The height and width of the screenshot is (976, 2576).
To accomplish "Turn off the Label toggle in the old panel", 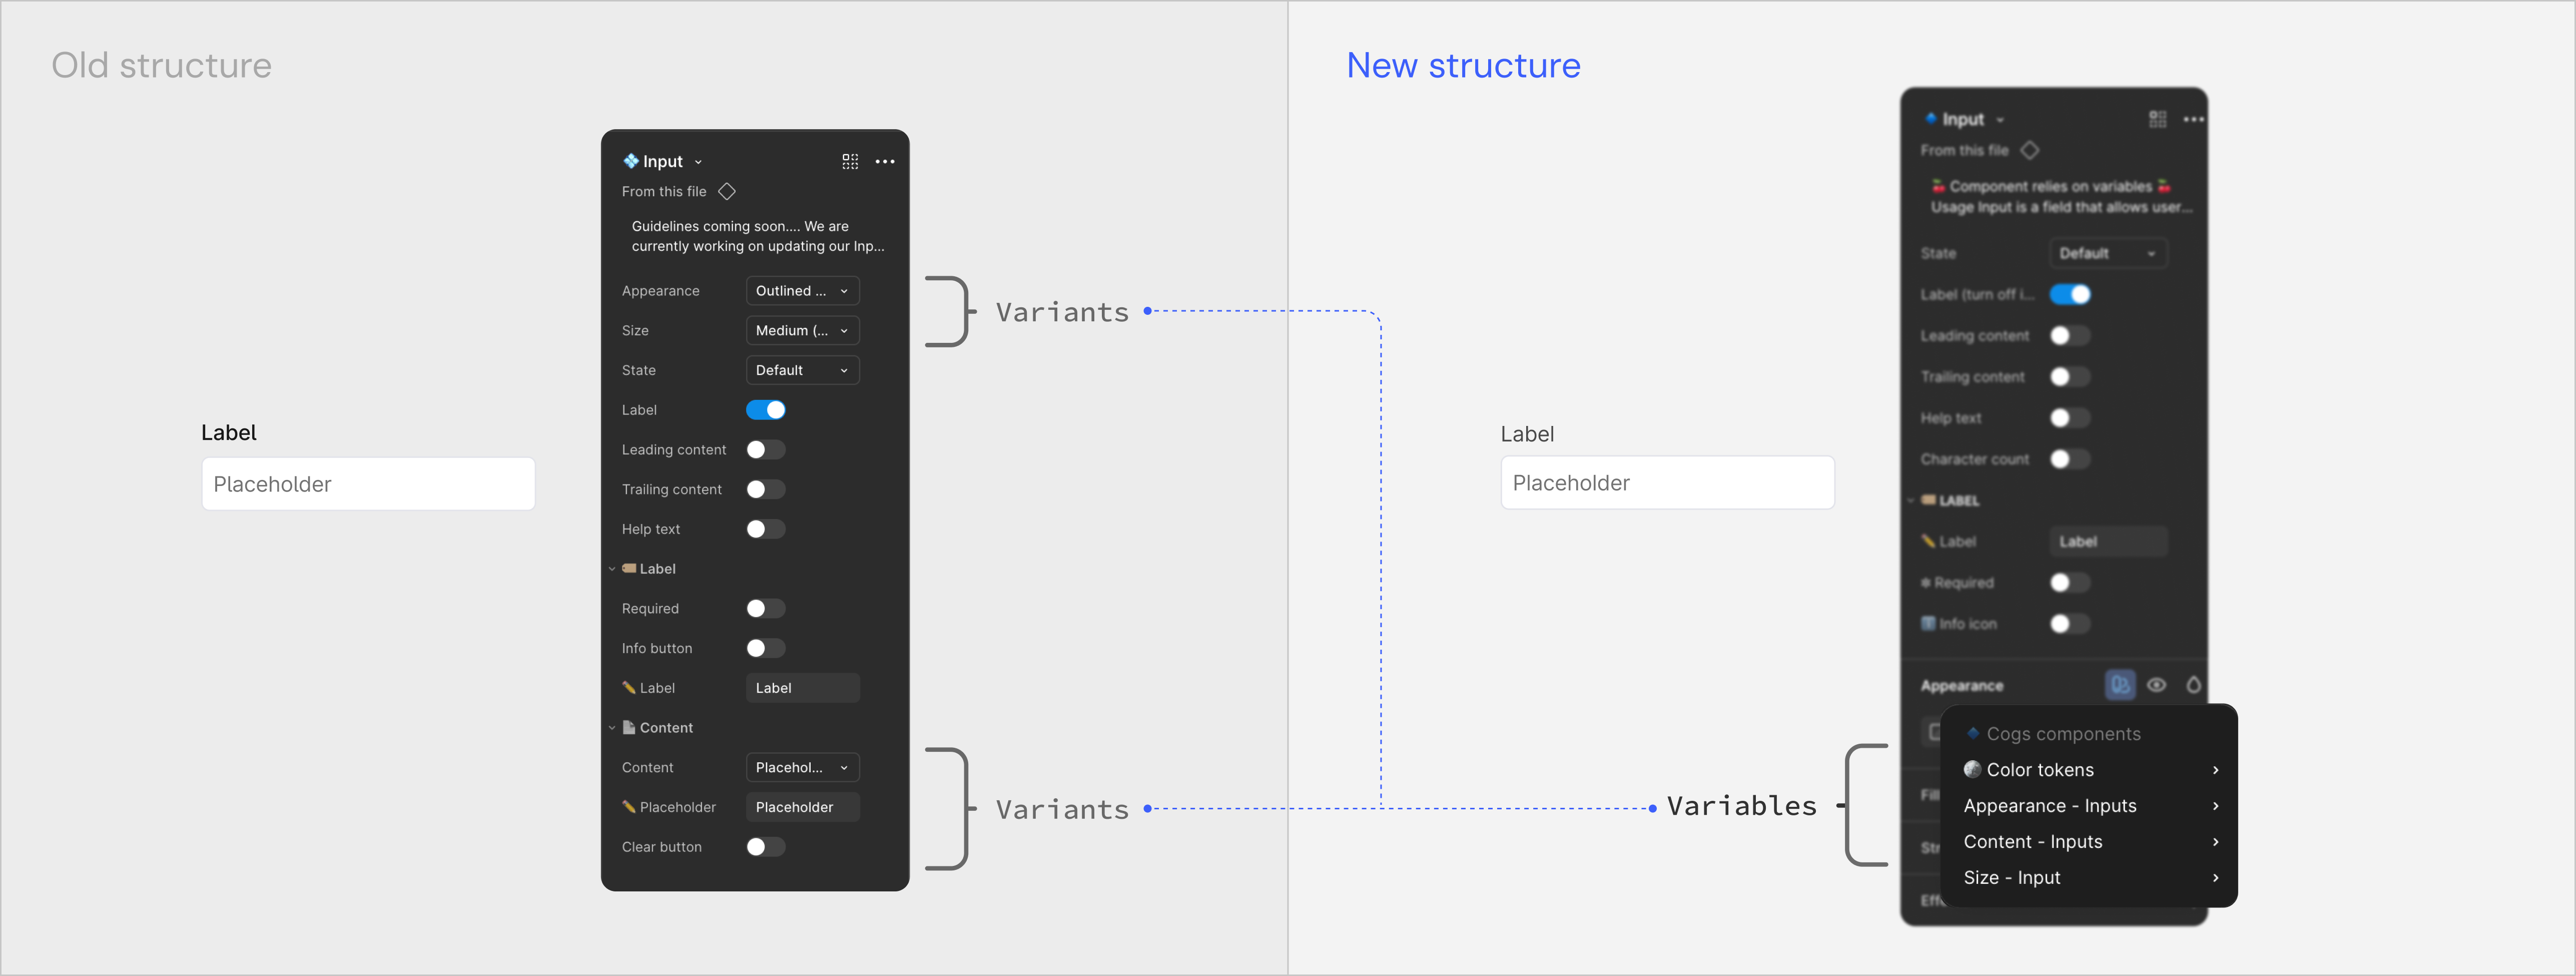I will (x=765, y=410).
